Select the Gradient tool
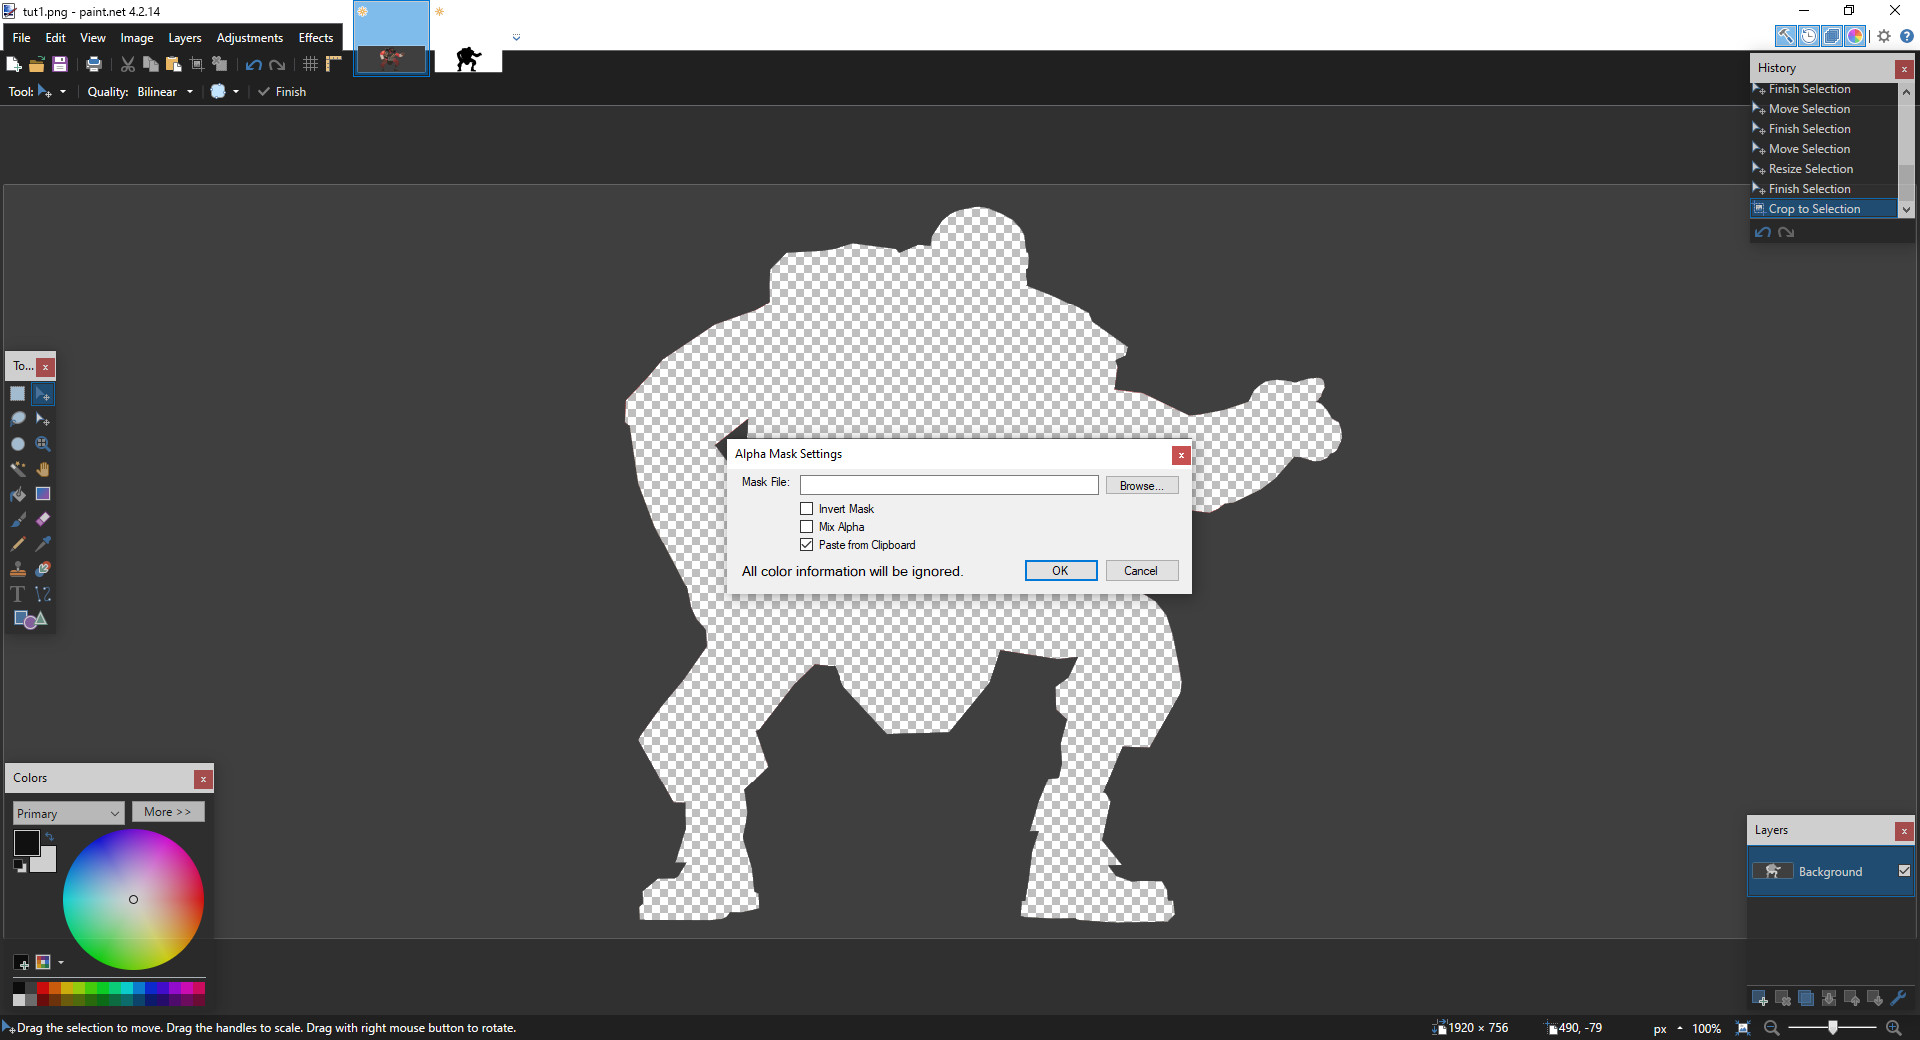 click(43, 494)
